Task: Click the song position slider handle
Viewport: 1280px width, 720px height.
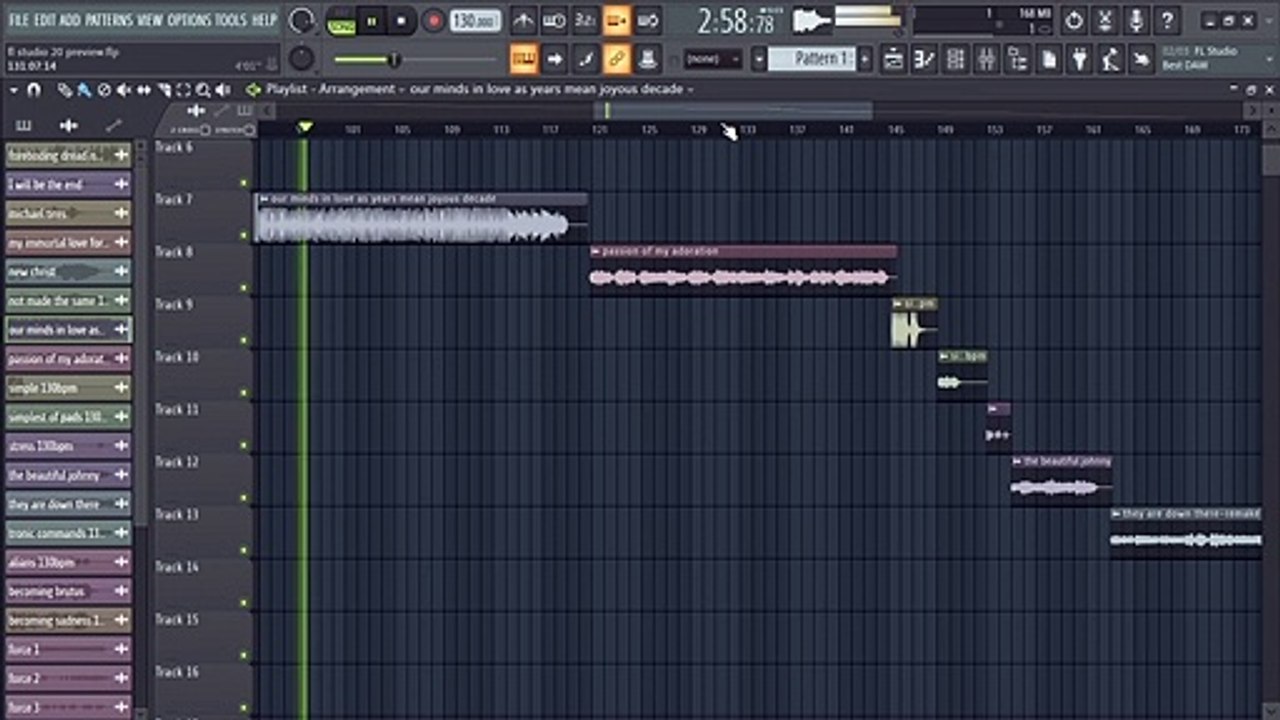Action: pyautogui.click(x=393, y=60)
